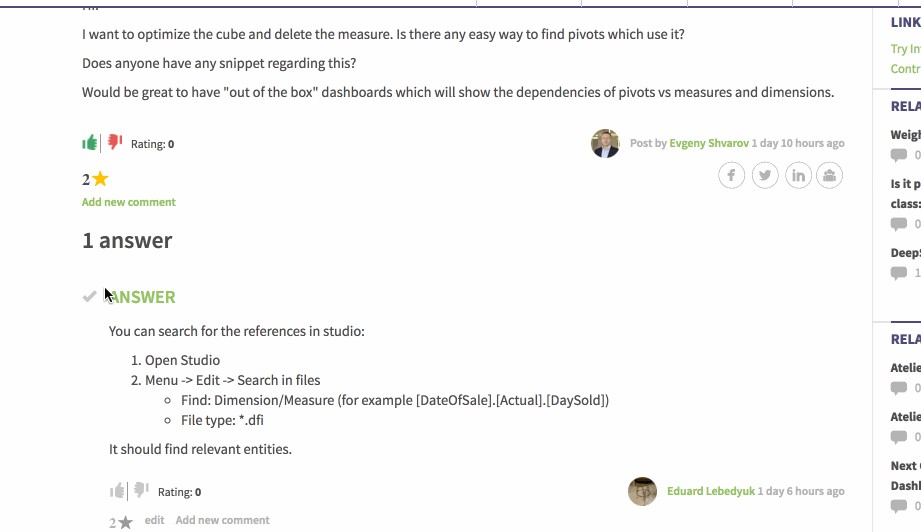
Task: Click the edit link on the answer
Action: click(154, 520)
